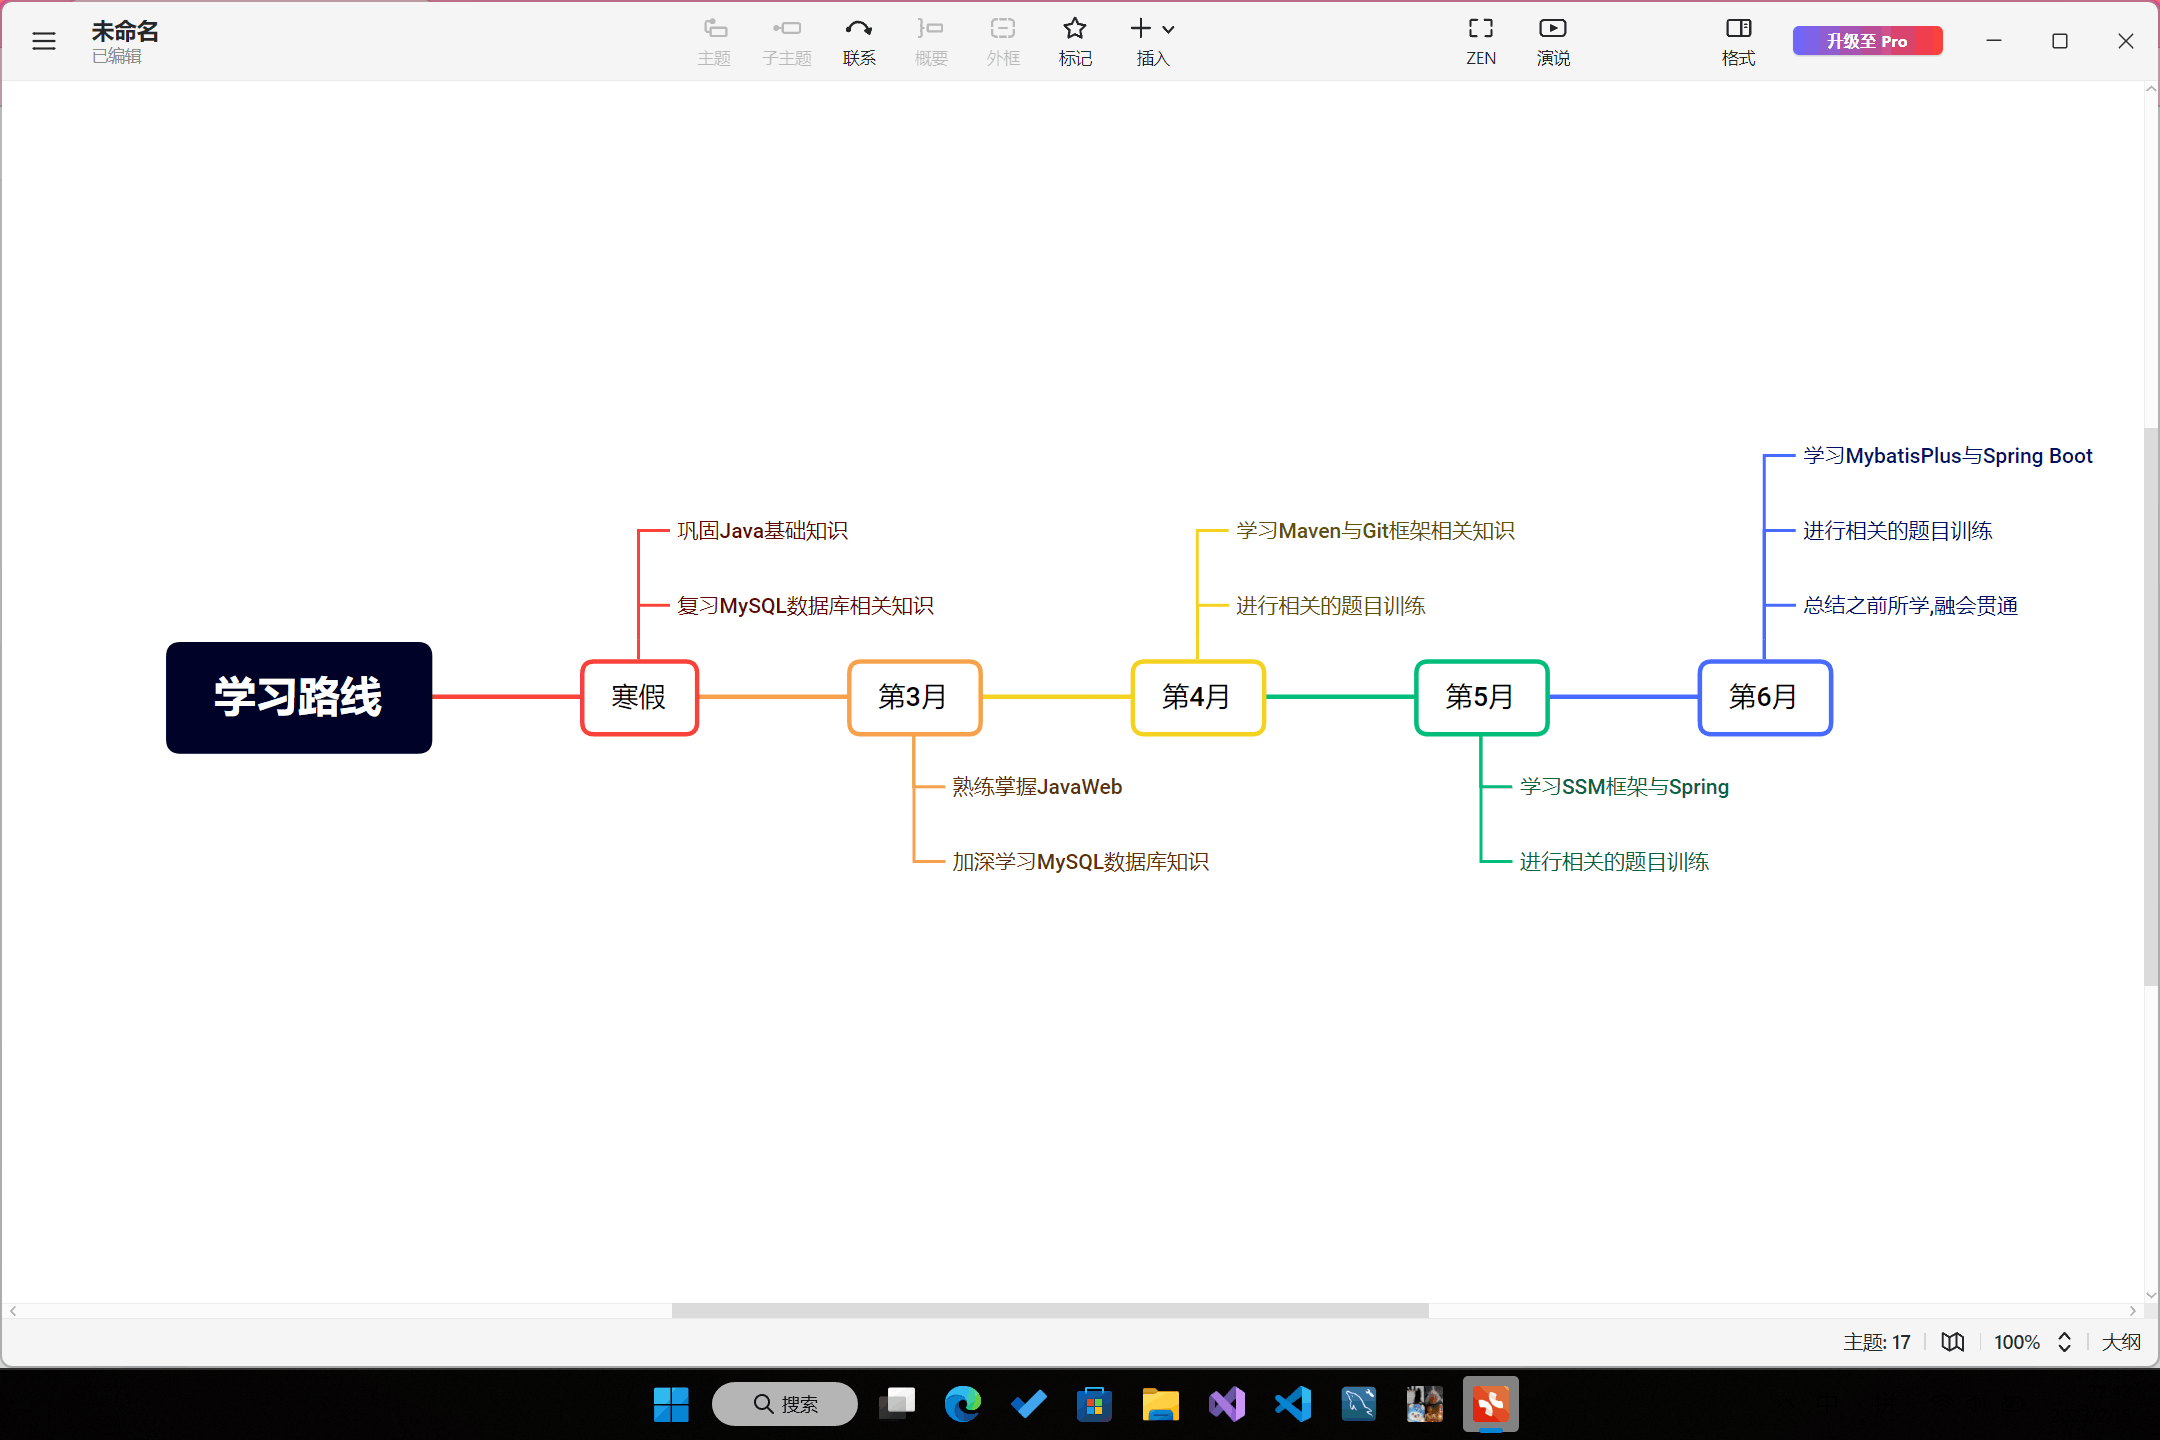Click the Topic (主题) toolbar icon
The height and width of the screenshot is (1440, 2160).
pos(714,40)
